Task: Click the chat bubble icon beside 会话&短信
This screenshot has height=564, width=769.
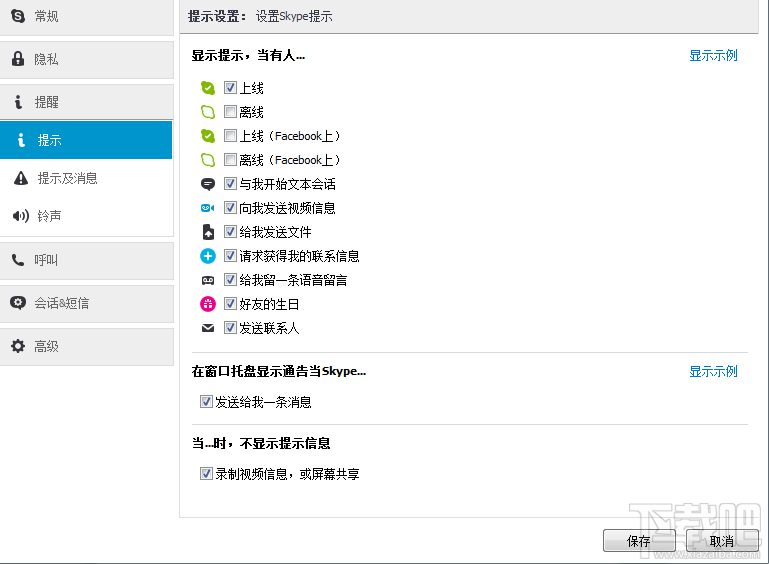Action: (18, 303)
